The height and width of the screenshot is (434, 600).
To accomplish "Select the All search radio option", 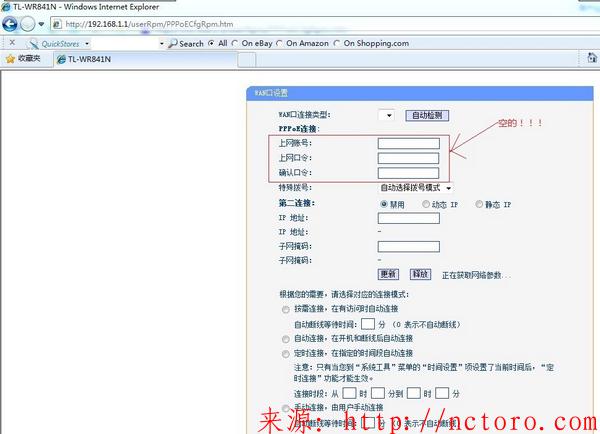I will 211,43.
